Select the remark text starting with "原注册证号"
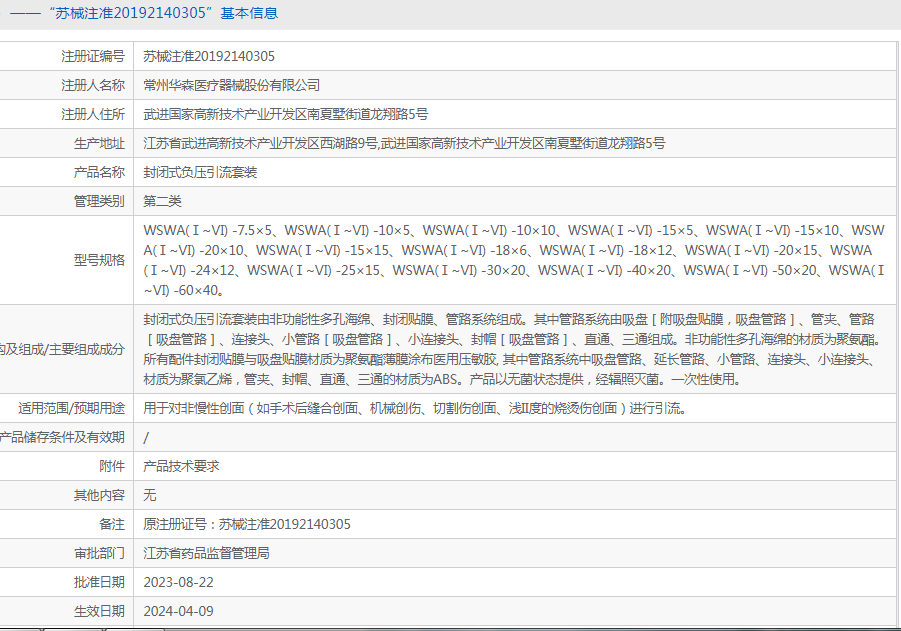 click(x=247, y=524)
